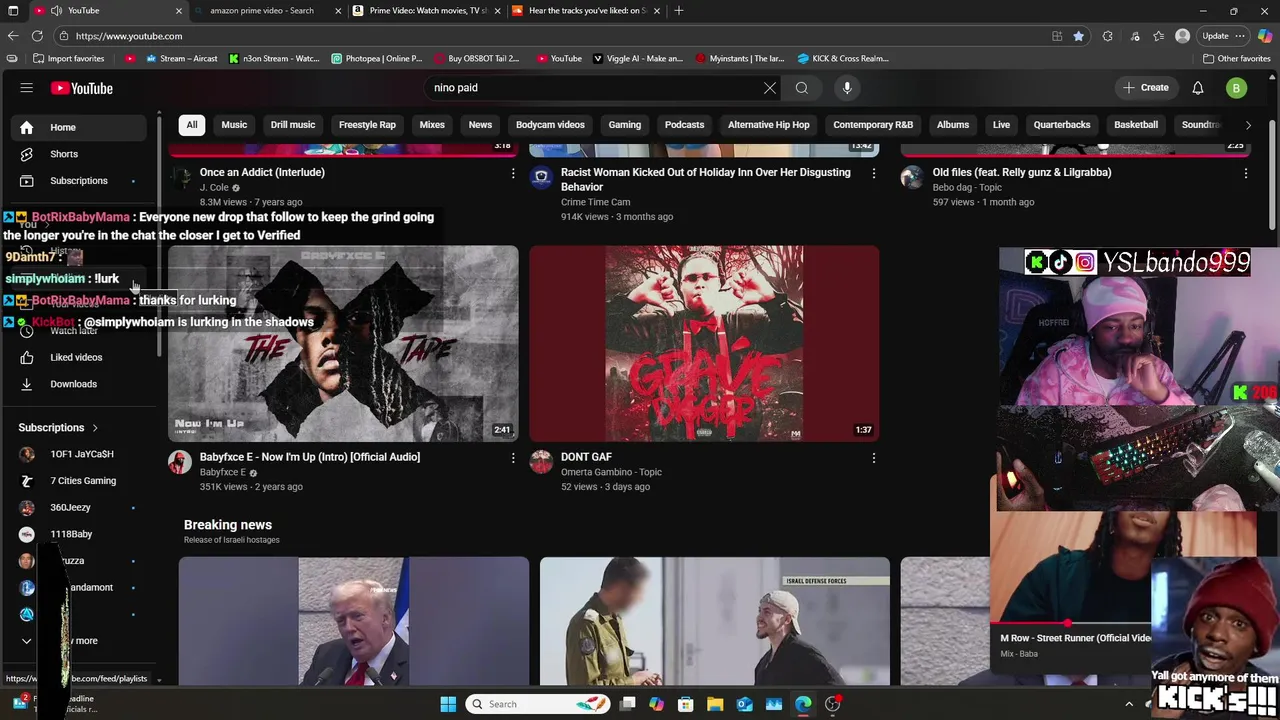Select the Music filter chip
1280x720 pixels.
point(234,125)
